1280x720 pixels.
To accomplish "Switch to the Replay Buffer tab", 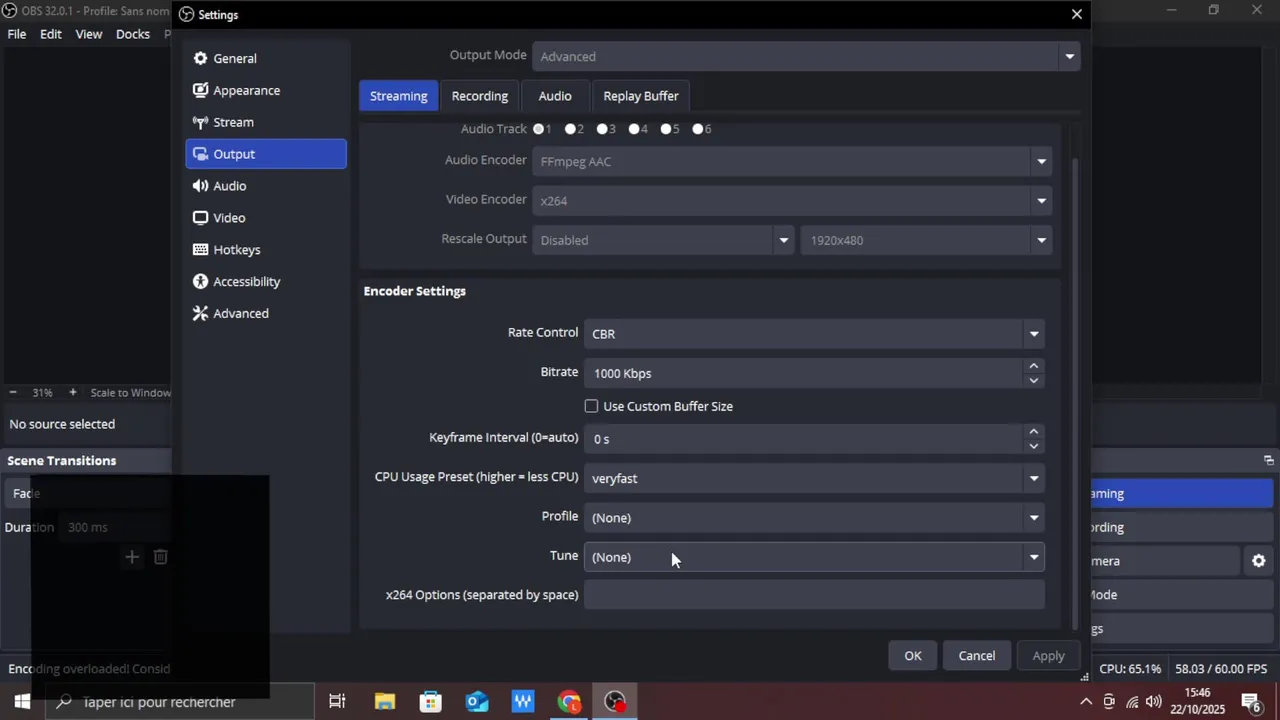I will (x=641, y=96).
